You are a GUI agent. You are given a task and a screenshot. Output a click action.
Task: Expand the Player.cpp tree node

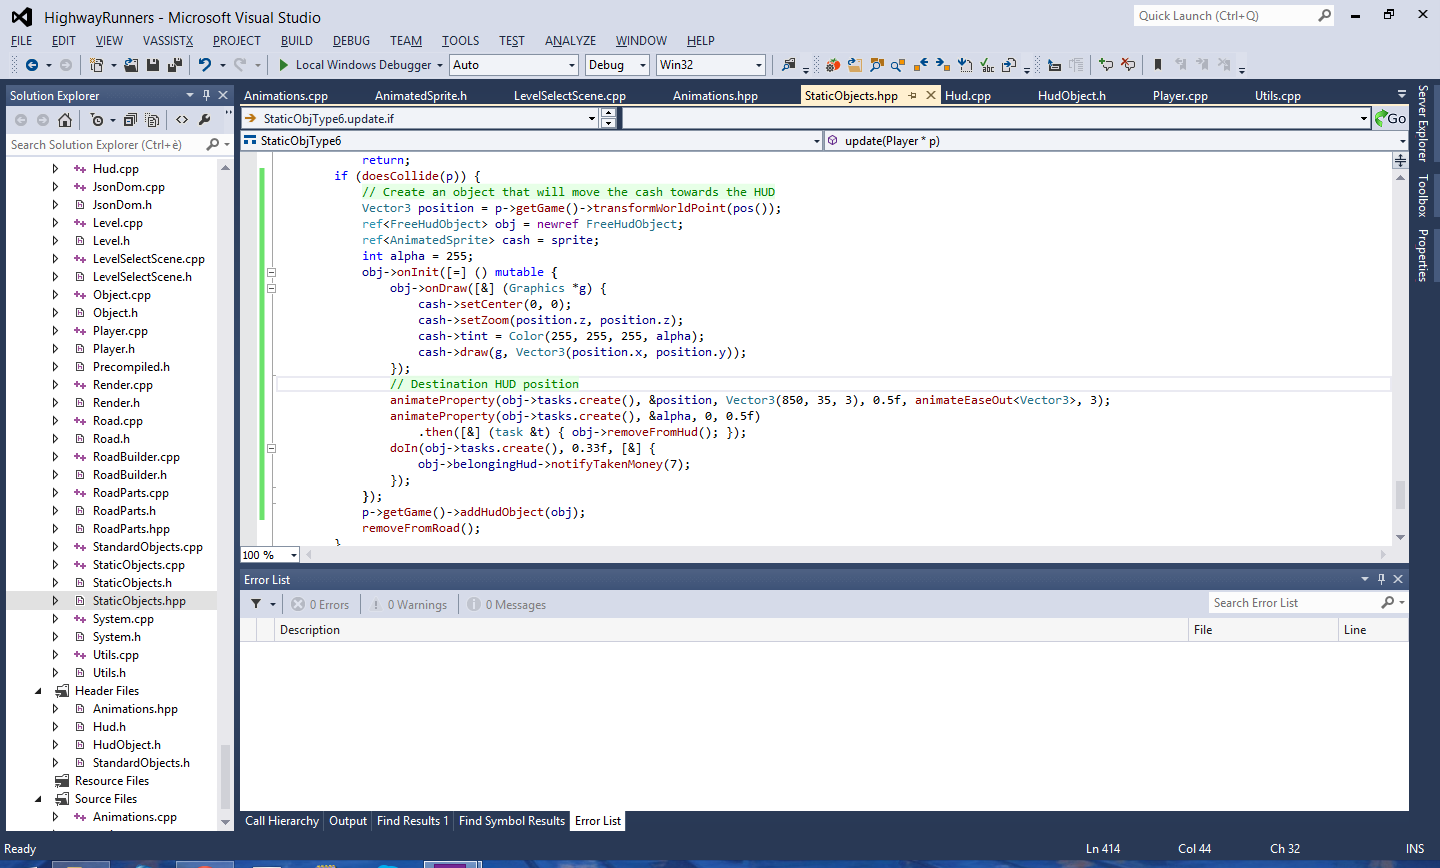tap(55, 331)
